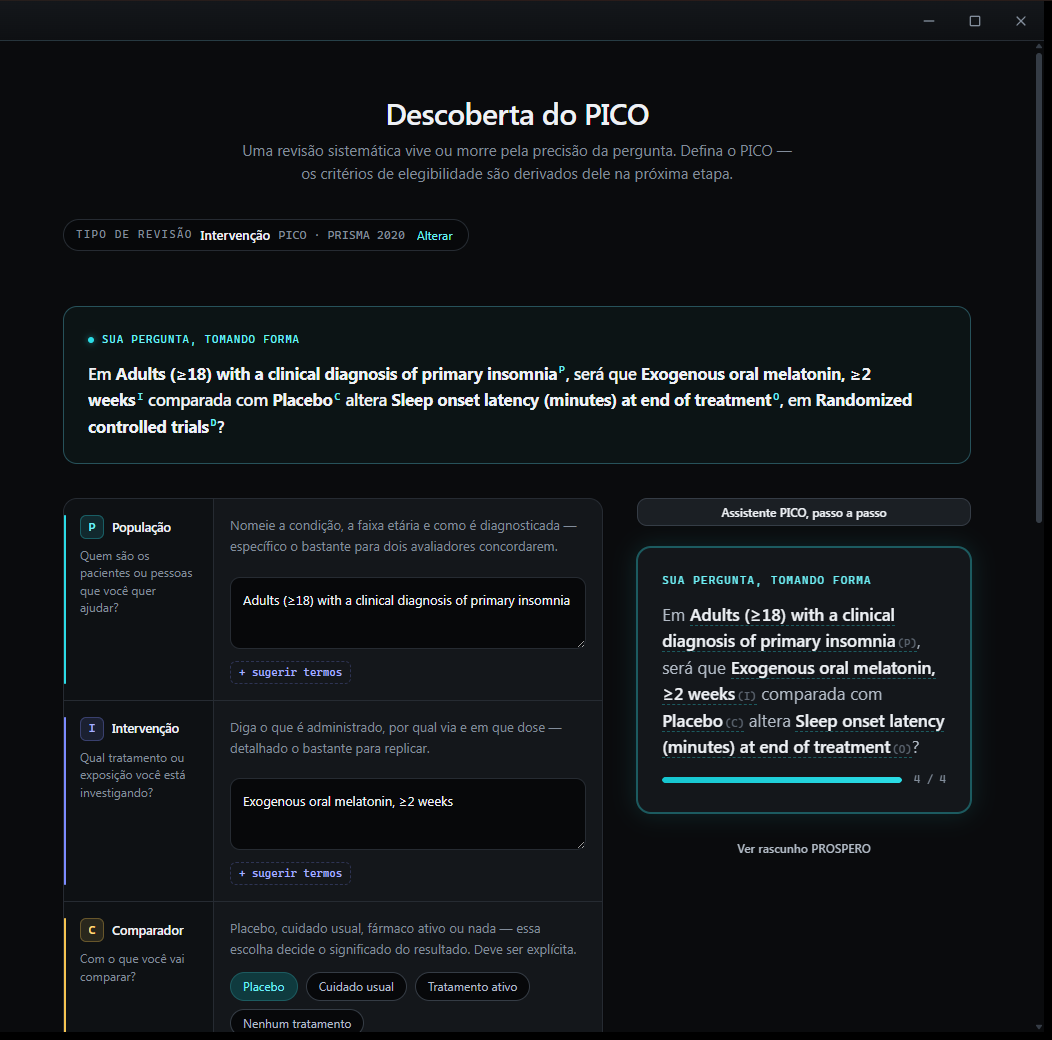This screenshot has width=1052, height=1040.
Task: Select the Placebo comparator chip
Action: point(264,986)
